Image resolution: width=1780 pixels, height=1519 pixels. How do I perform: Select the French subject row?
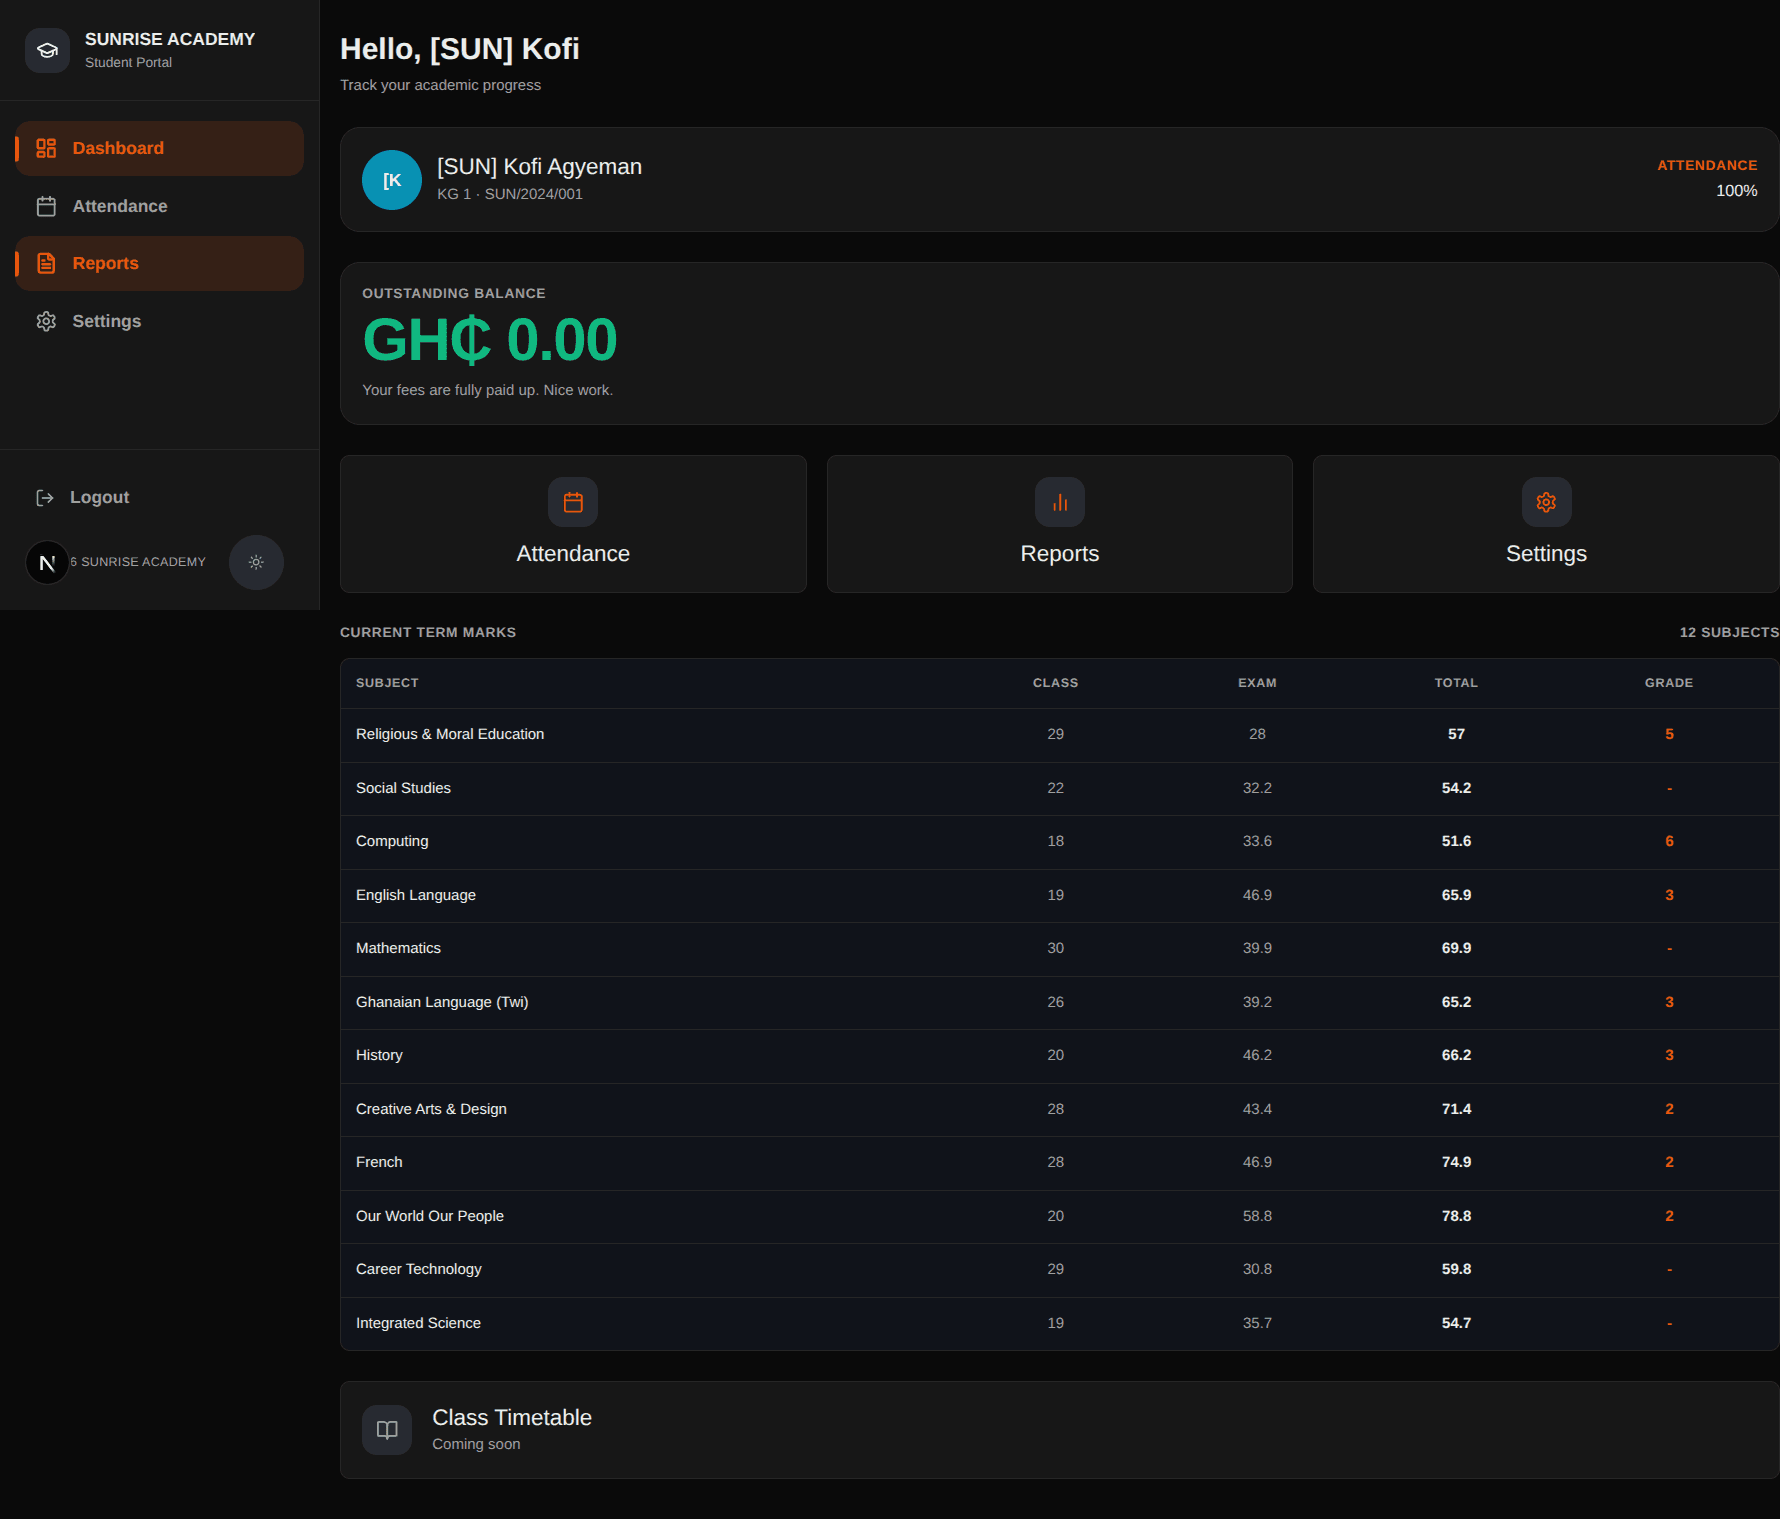point(1060,1163)
